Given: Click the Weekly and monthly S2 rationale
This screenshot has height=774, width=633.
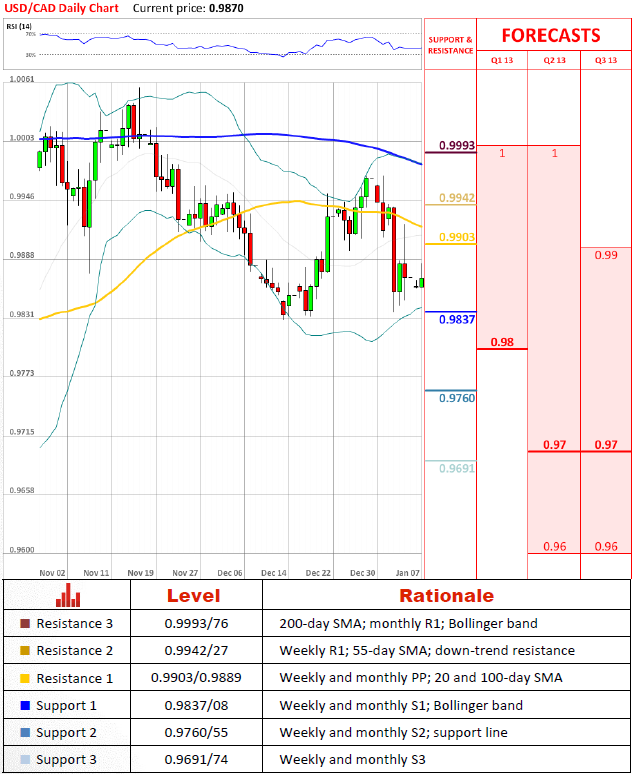Looking at the screenshot, I should coord(394,733).
